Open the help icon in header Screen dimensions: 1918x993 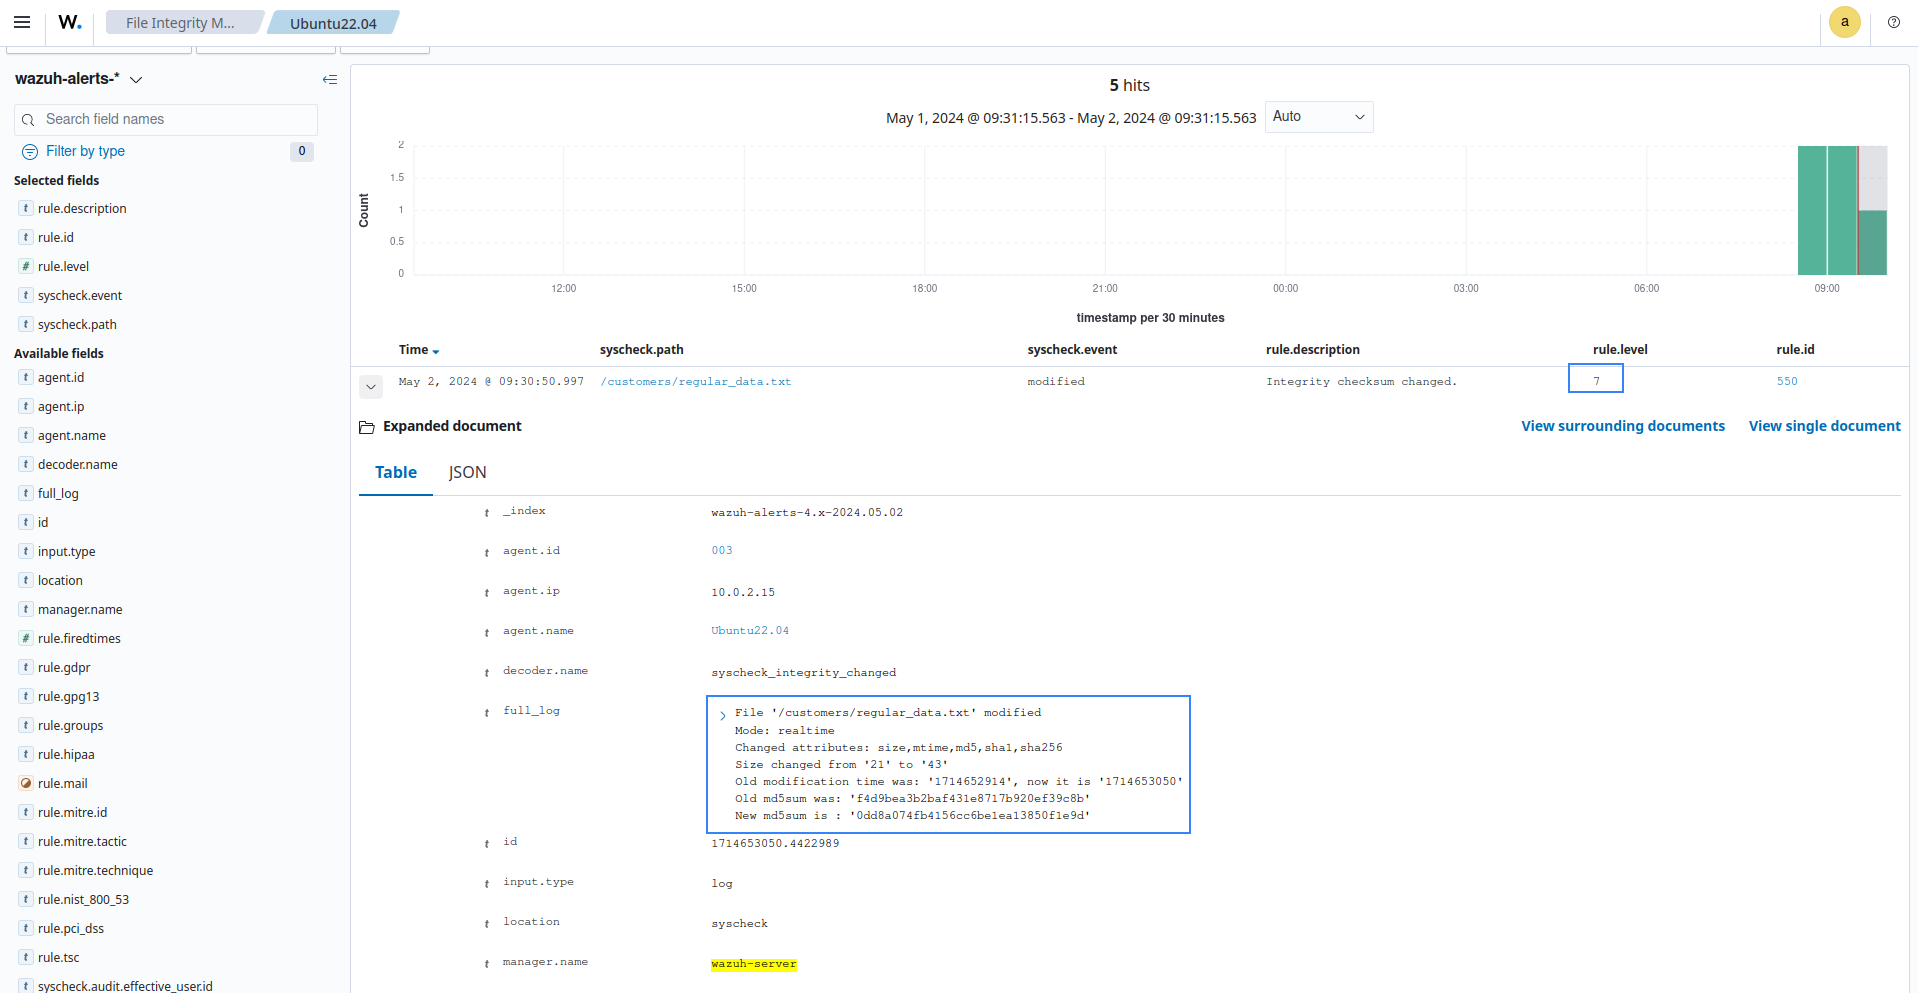coord(1893,22)
